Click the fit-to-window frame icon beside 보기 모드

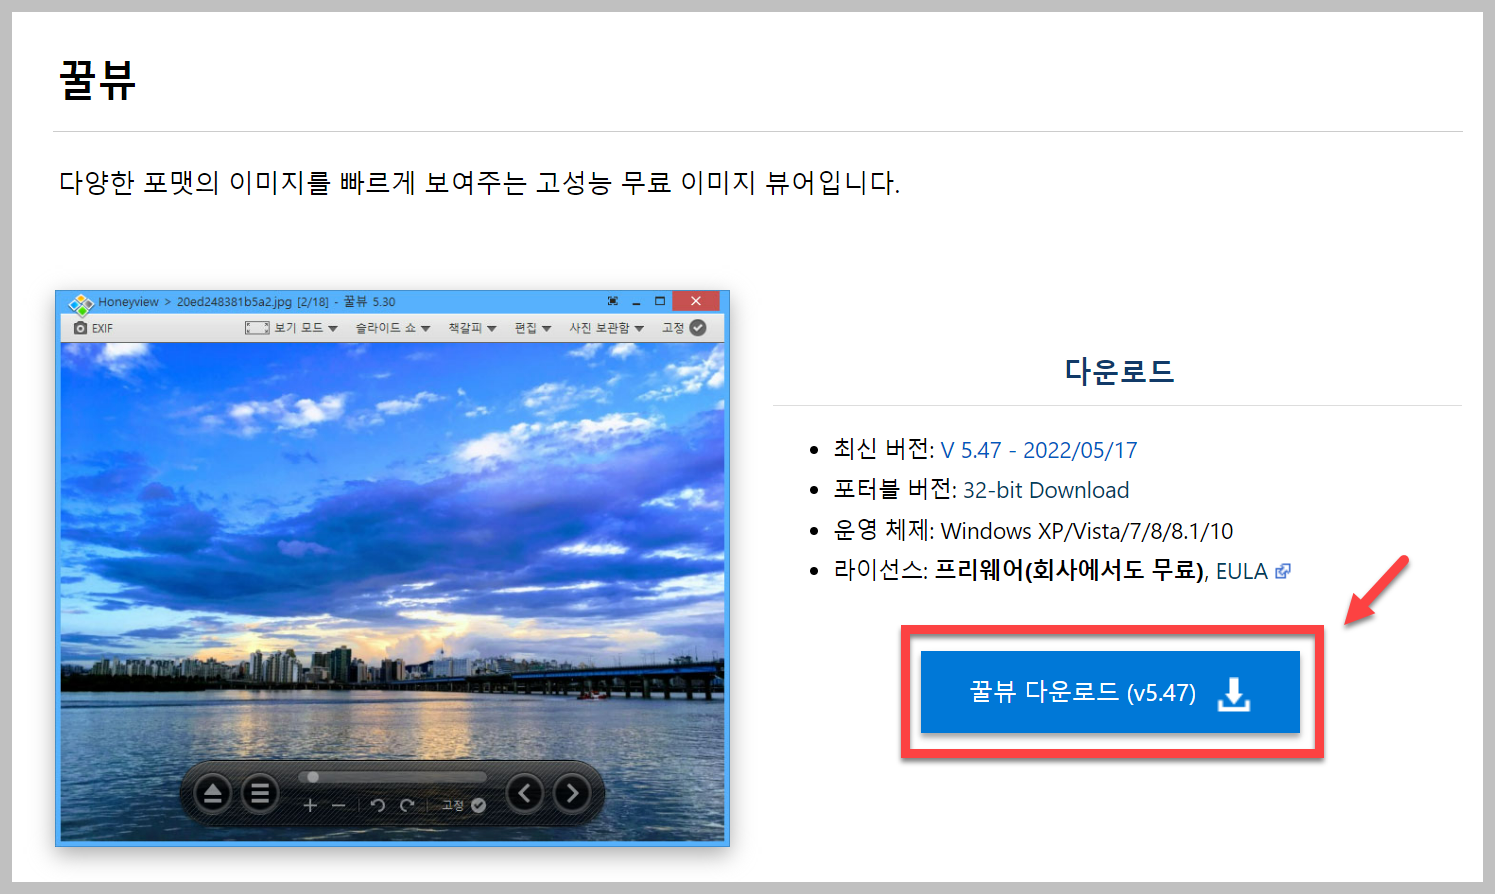tap(257, 328)
